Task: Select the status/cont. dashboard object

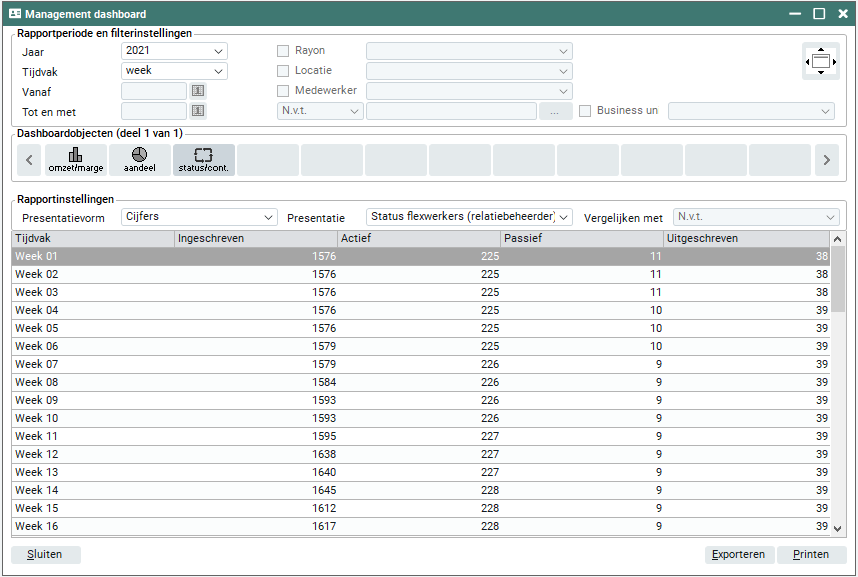Action: pos(203,160)
